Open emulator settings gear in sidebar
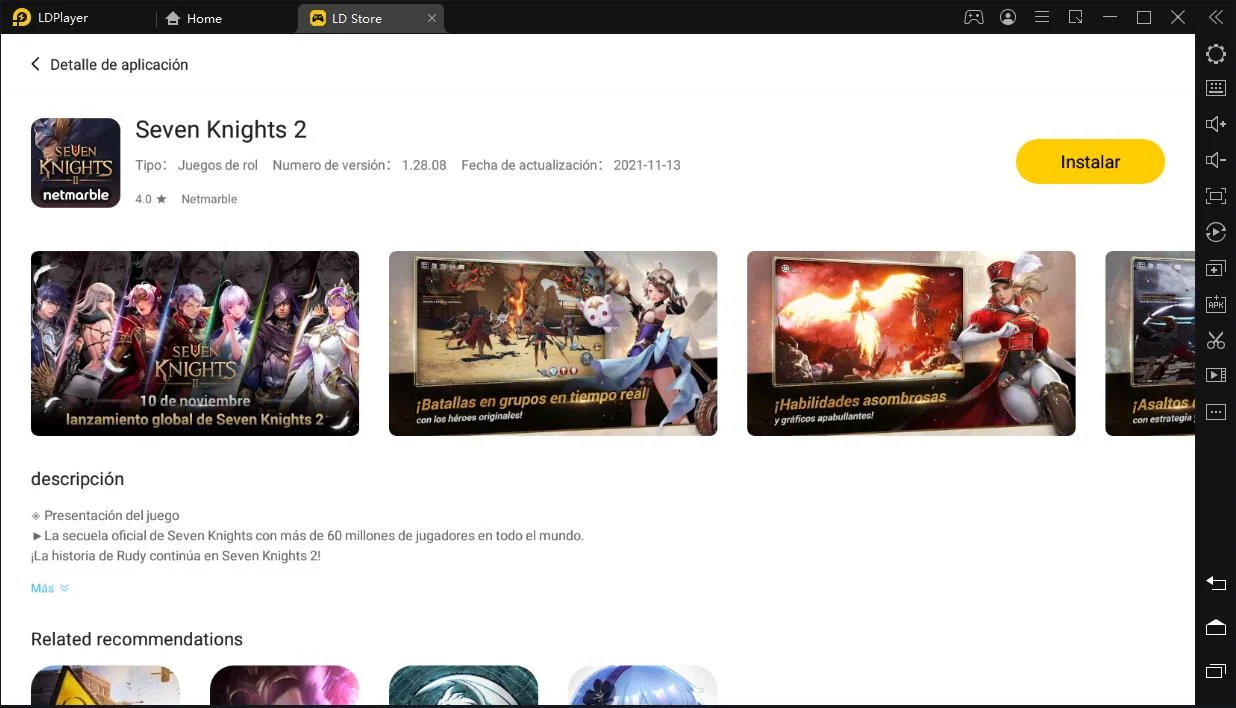Image resolution: width=1236 pixels, height=708 pixels. 1216,54
